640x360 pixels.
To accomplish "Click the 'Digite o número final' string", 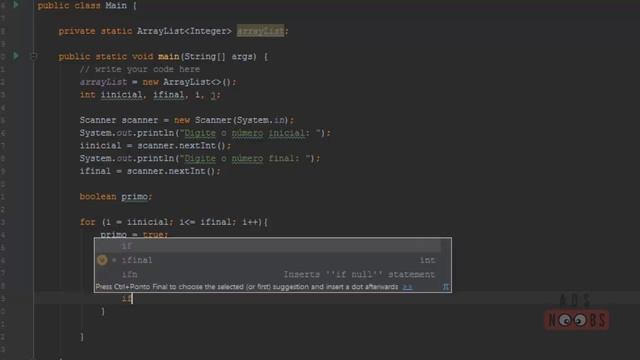I will [245, 158].
